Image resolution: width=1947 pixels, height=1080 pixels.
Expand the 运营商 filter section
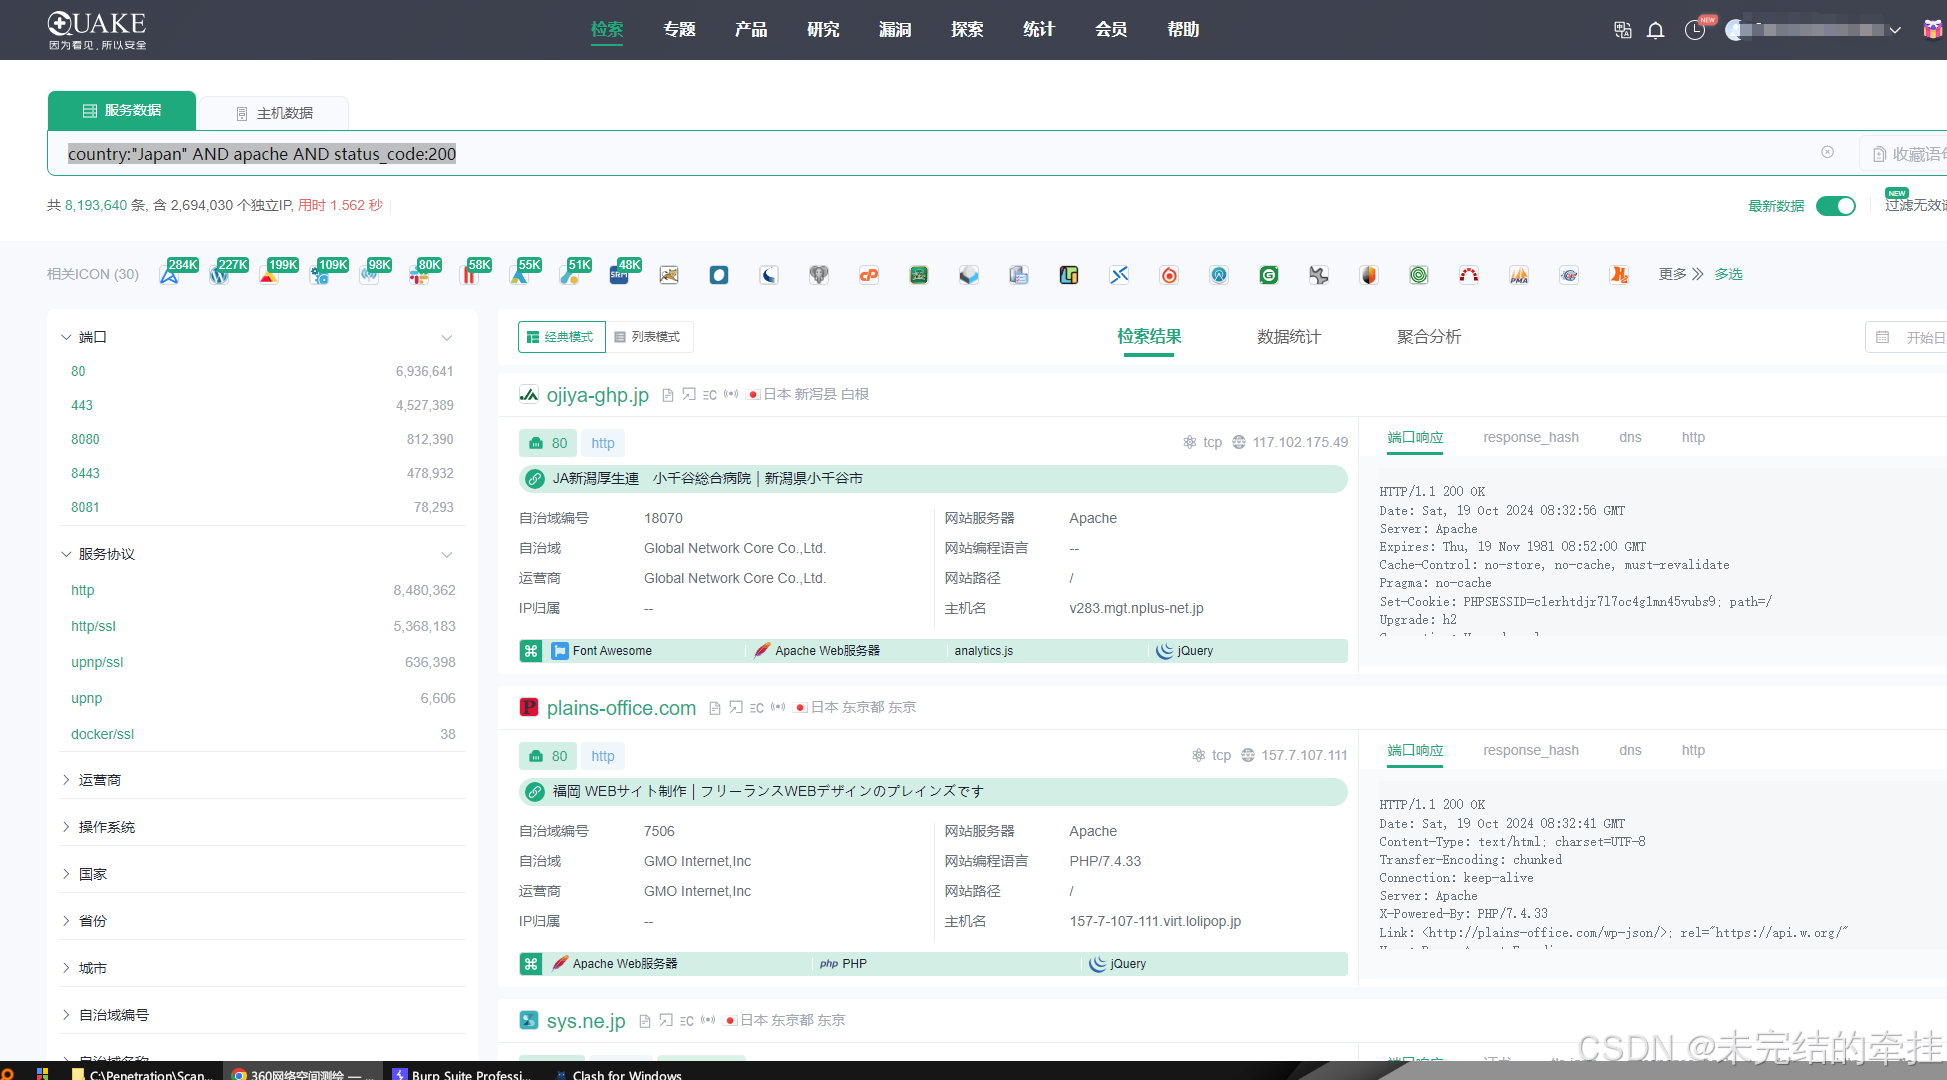coord(99,780)
